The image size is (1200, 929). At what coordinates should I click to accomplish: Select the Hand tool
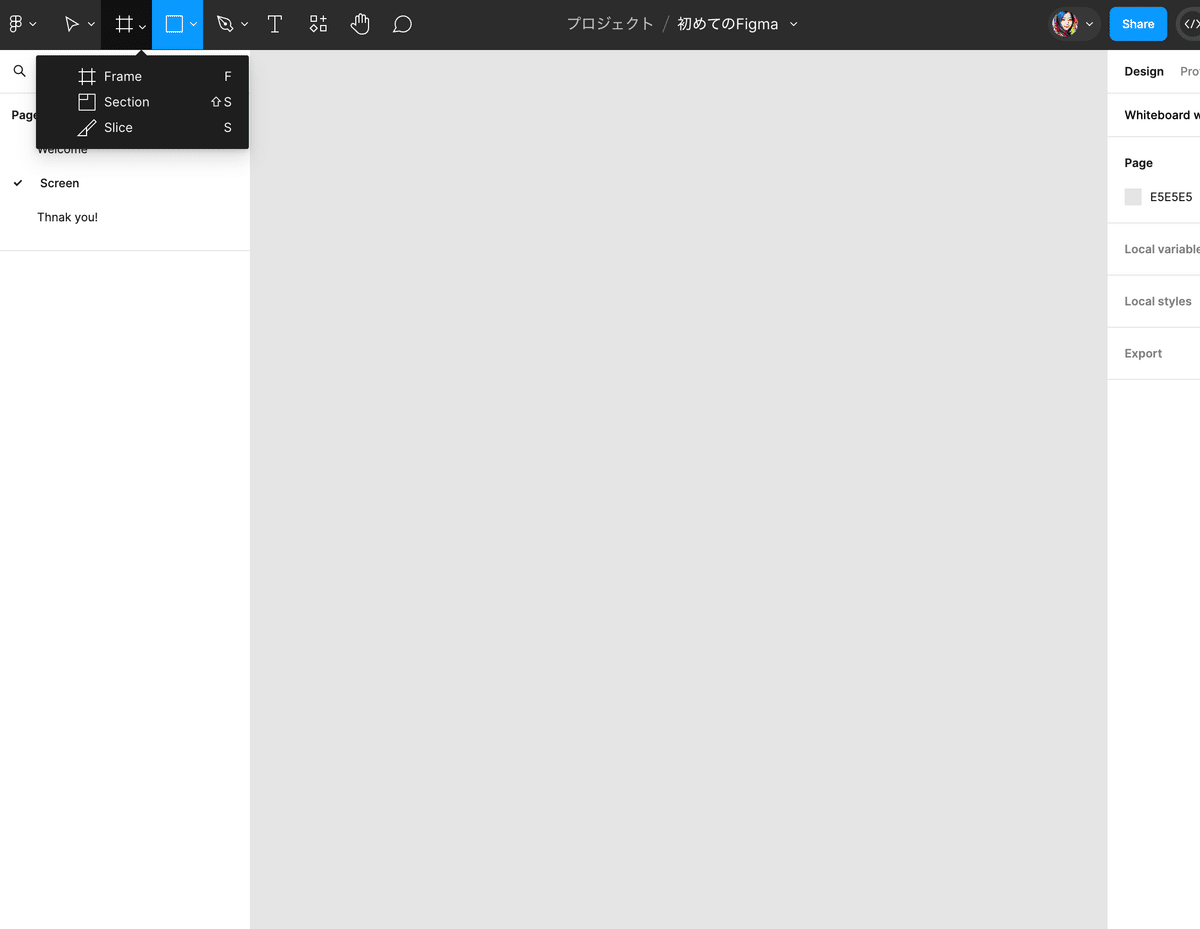coord(360,24)
